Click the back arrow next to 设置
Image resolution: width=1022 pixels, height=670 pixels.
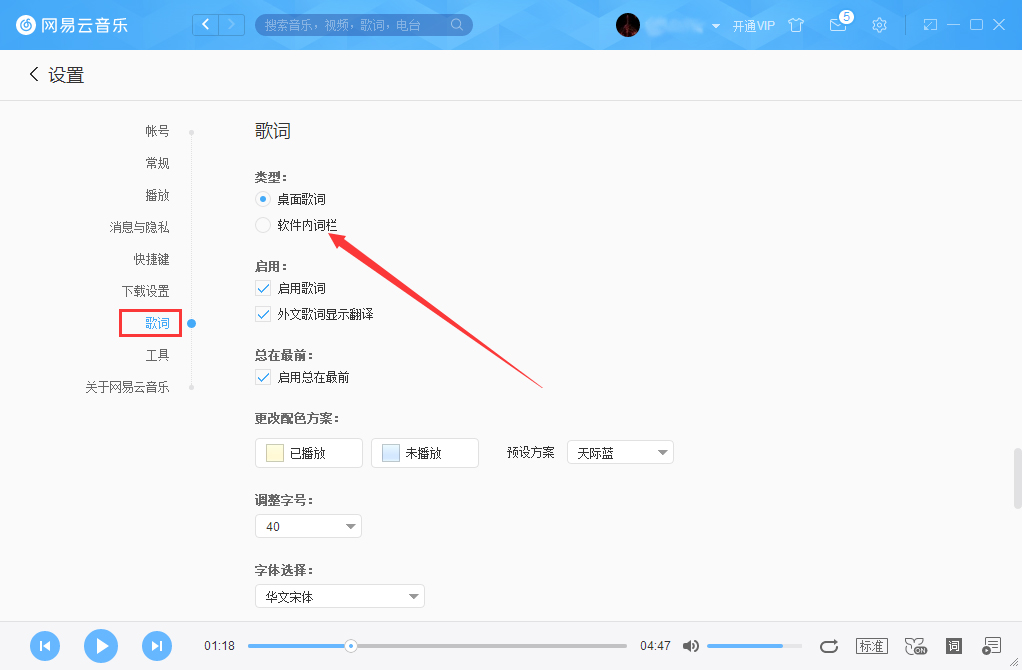pyautogui.click(x=33, y=74)
